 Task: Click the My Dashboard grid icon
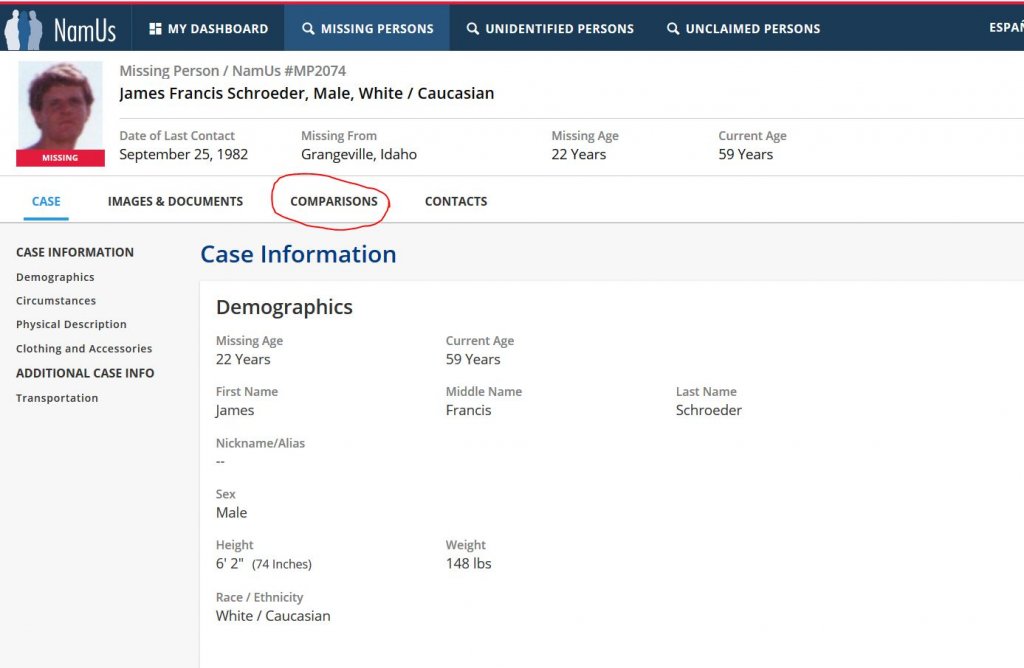coord(155,29)
